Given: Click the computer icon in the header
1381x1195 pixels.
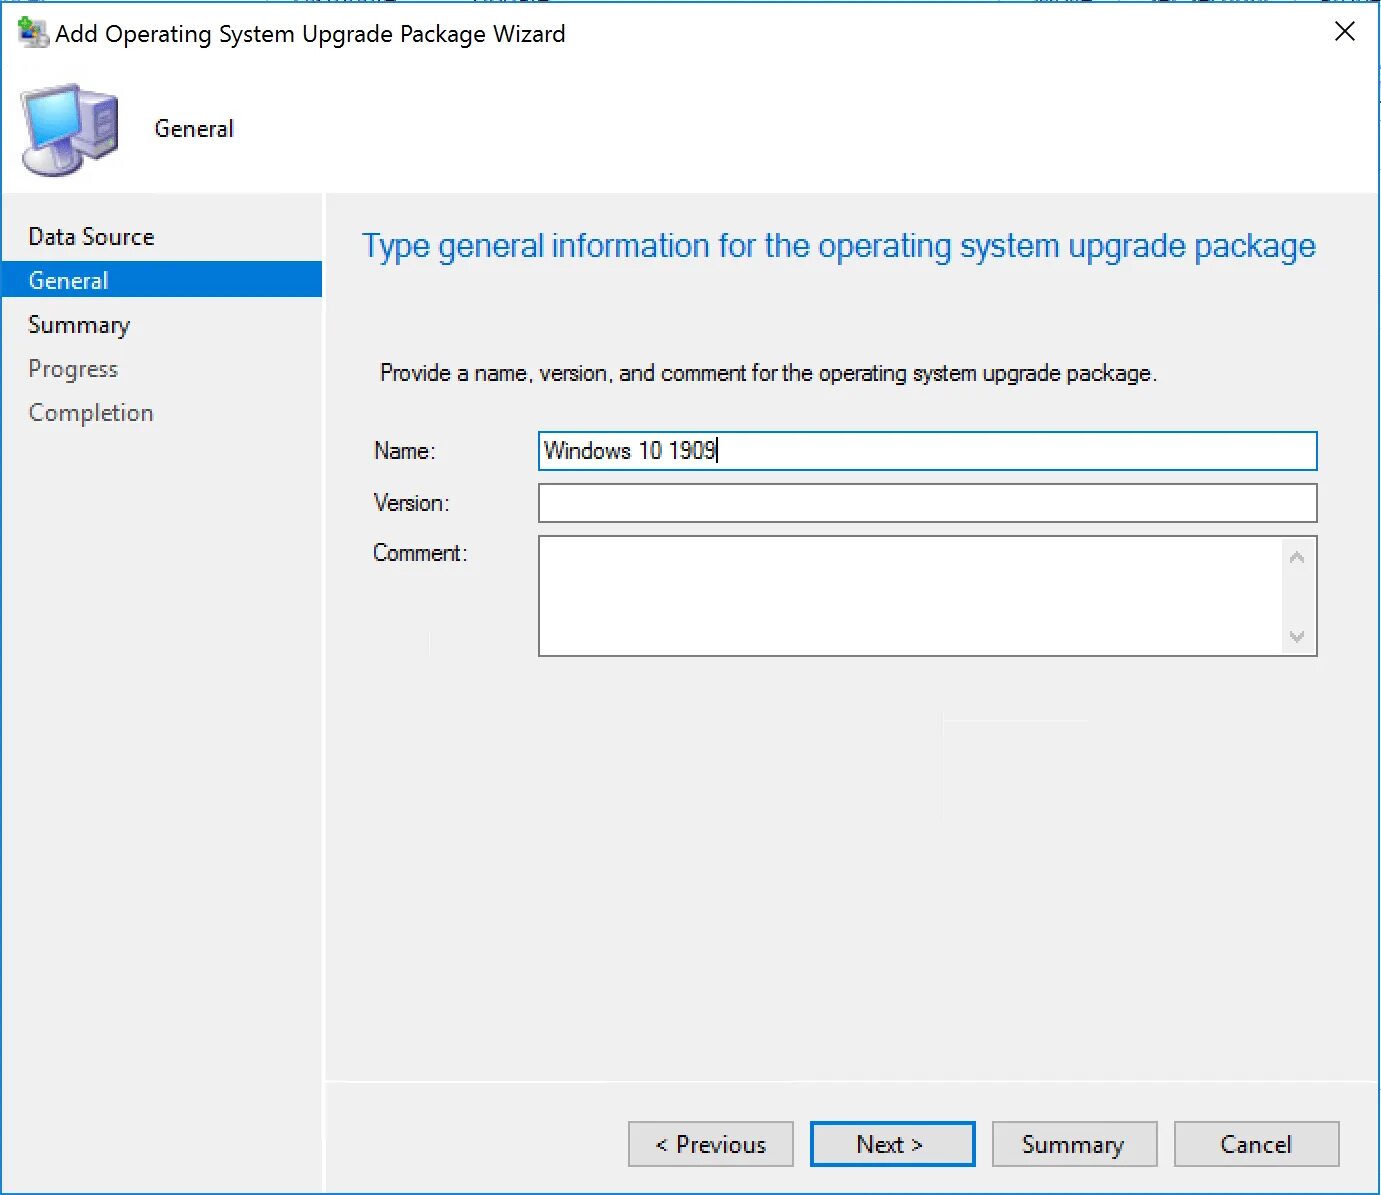Looking at the screenshot, I should coord(70,129).
